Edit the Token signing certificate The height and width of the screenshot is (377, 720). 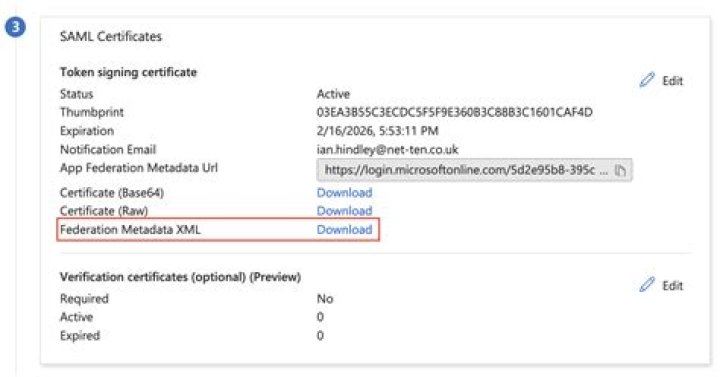pos(661,81)
